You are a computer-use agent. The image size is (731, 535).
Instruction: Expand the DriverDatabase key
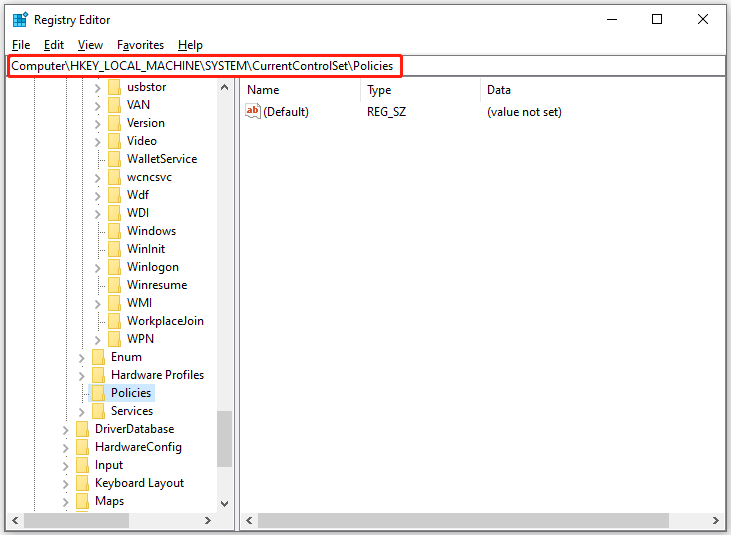click(x=66, y=430)
